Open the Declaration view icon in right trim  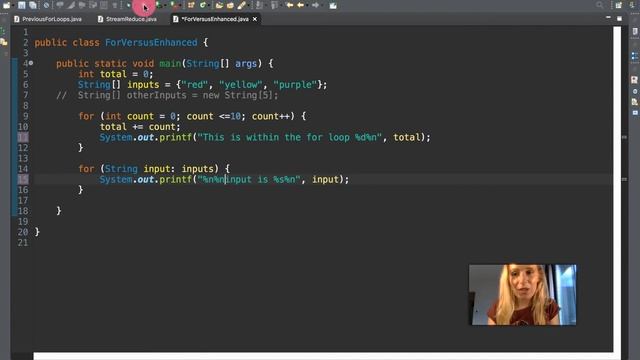pos(635,102)
